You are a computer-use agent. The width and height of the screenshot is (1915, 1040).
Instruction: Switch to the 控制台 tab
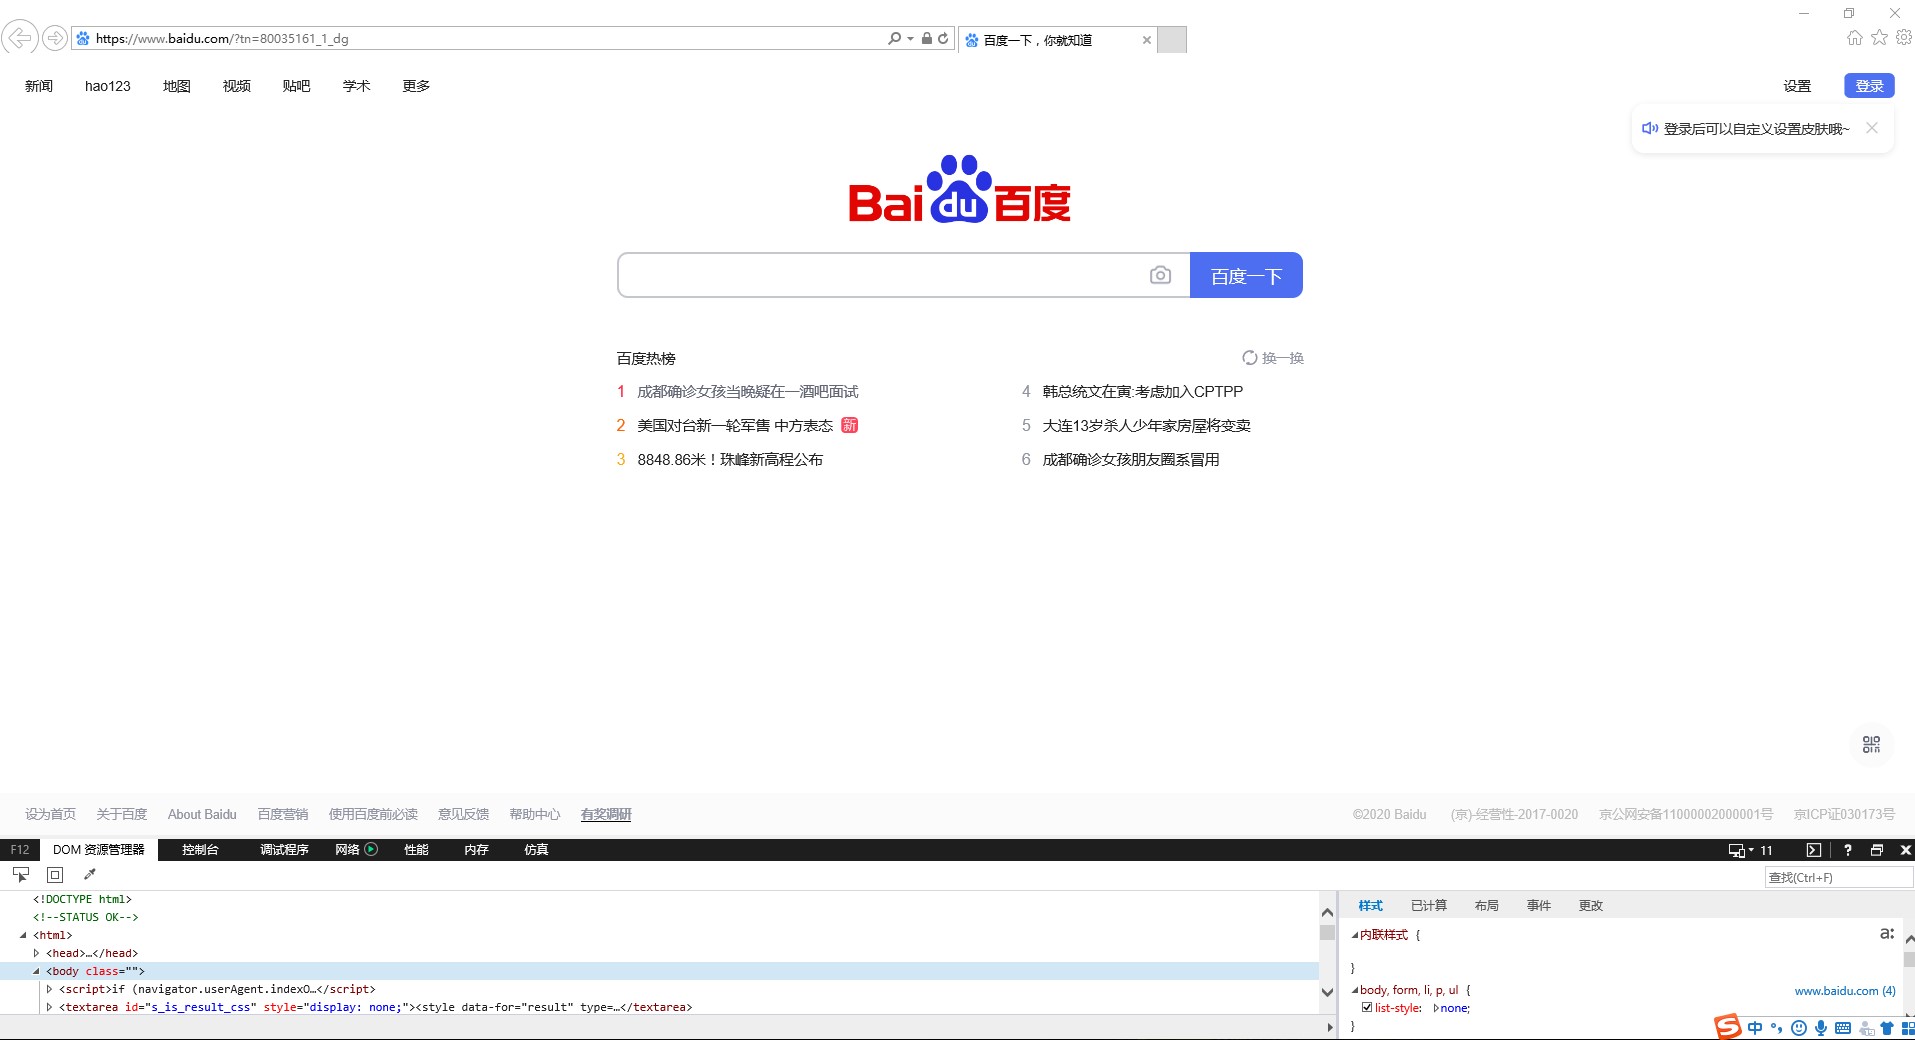(200, 849)
